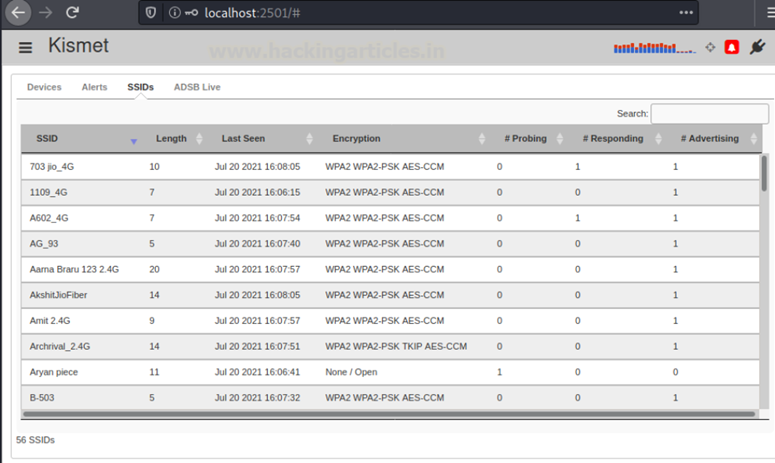Screen dimensions: 775x463
Task: Sort table by # Probing column
Action: (528, 138)
